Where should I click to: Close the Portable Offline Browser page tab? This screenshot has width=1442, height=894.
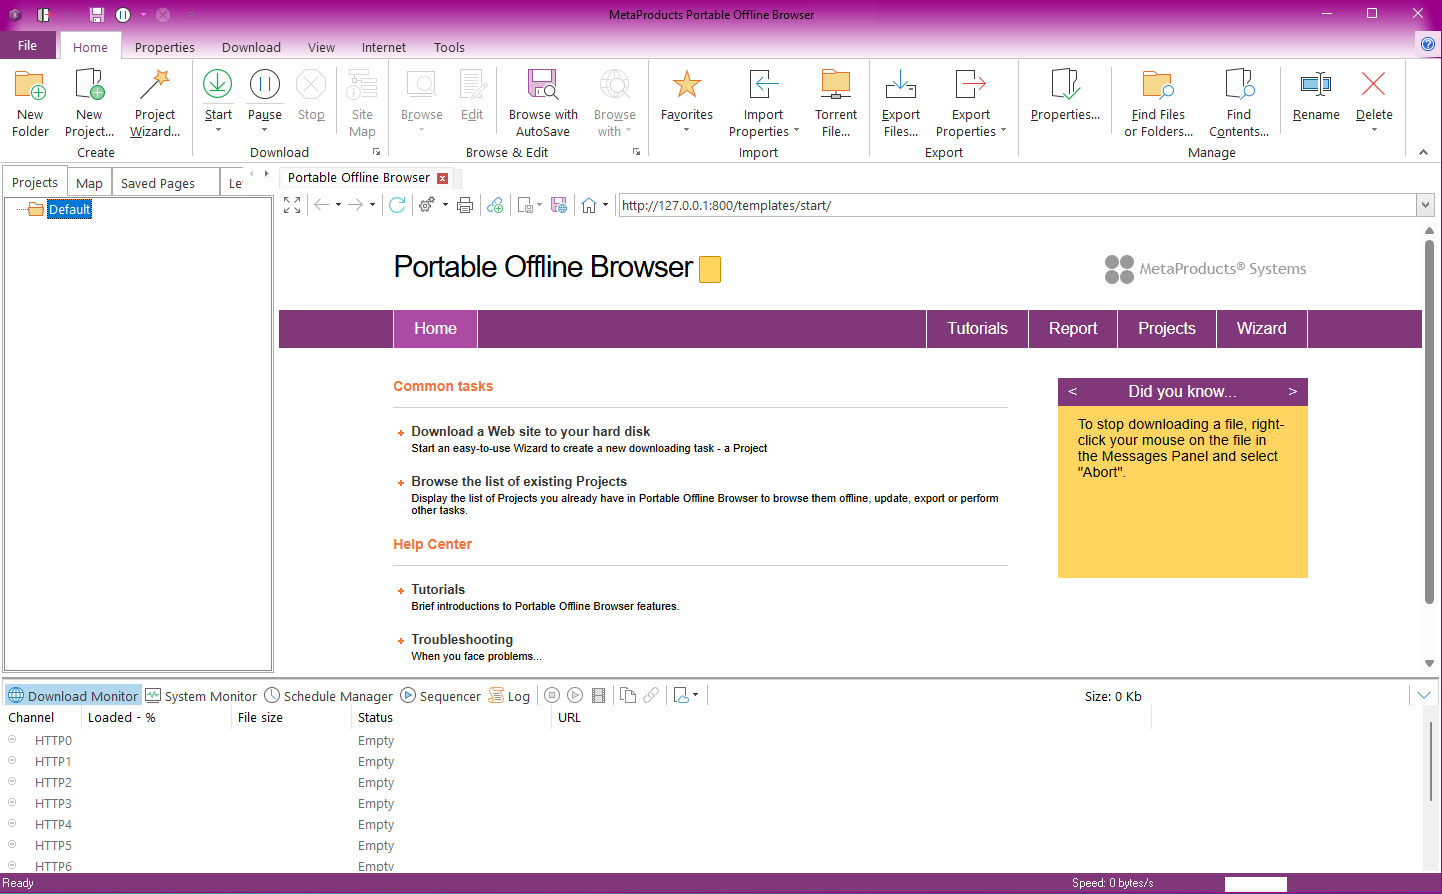pos(443,178)
